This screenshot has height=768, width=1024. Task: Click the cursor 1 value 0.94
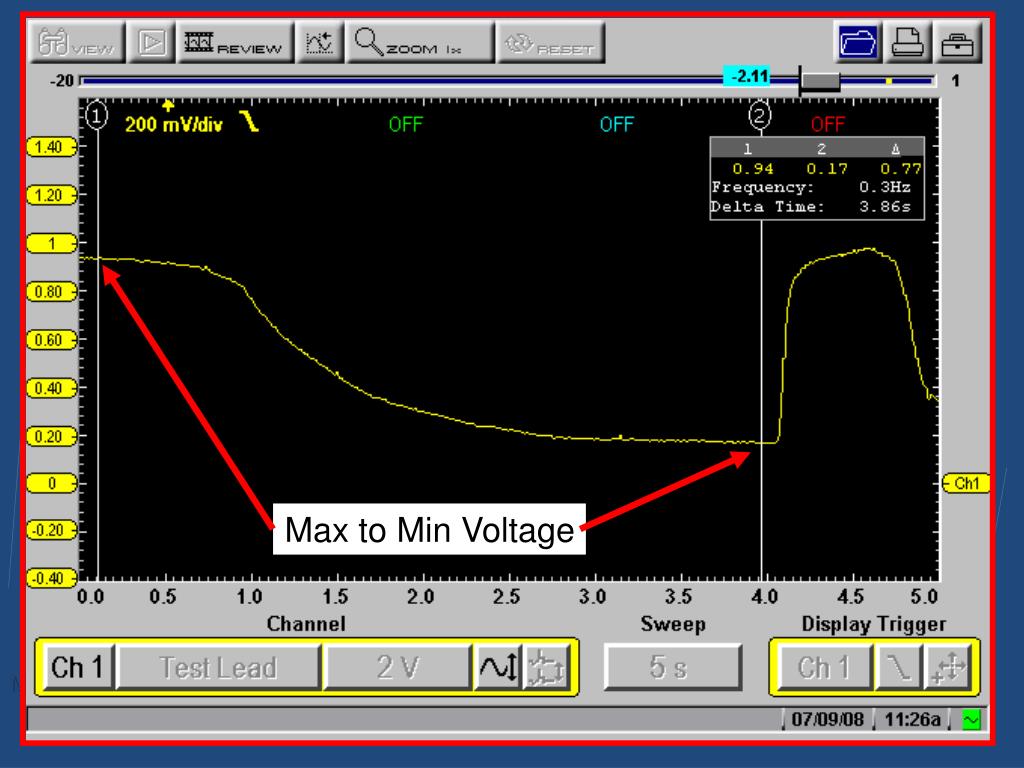(752, 168)
